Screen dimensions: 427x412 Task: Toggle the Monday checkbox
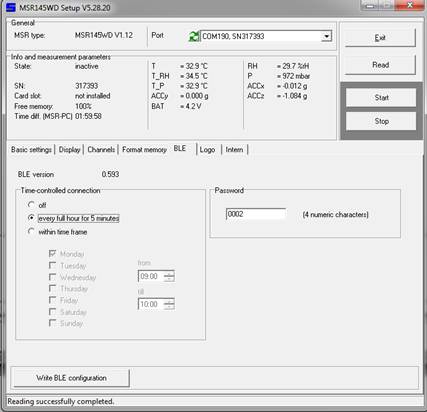pyautogui.click(x=52, y=254)
